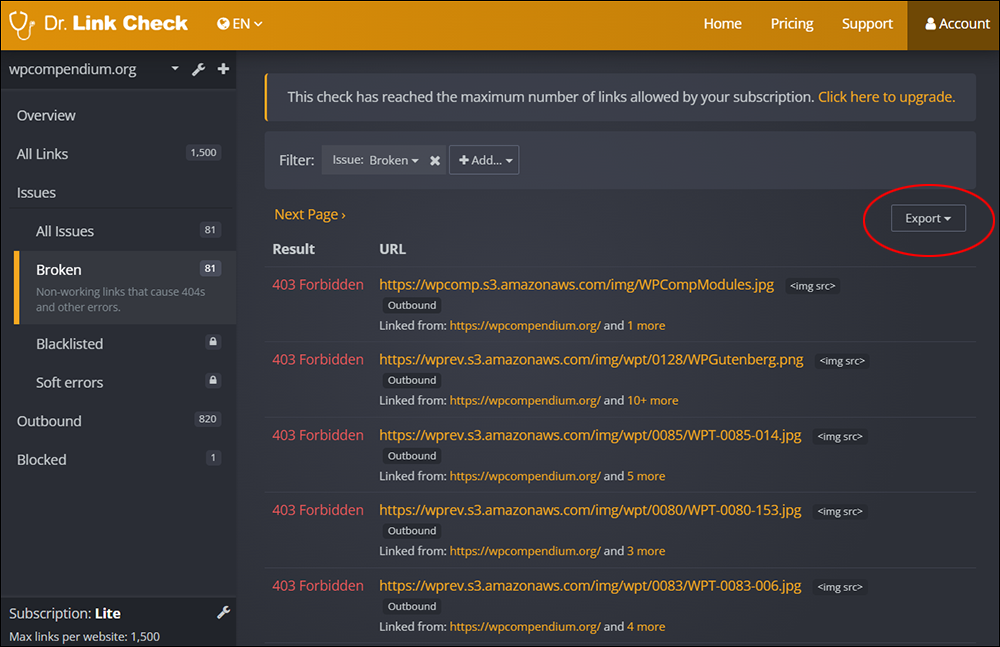Open the WPGutenberg.png broken link
Screen dimensions: 1000x647
(x=591, y=359)
